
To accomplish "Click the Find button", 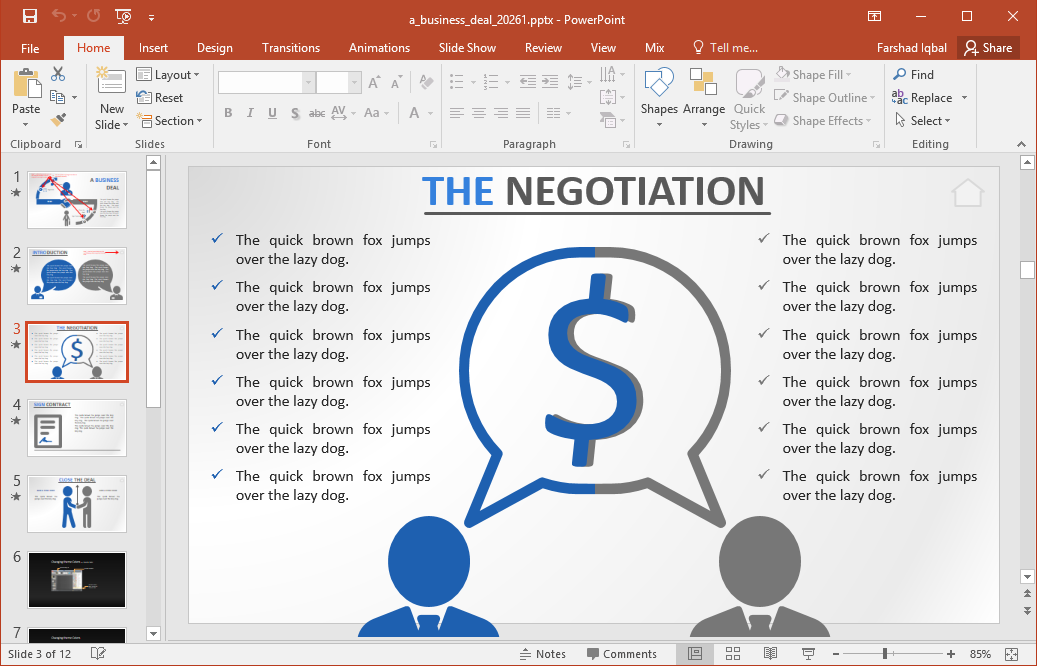I will [913, 75].
